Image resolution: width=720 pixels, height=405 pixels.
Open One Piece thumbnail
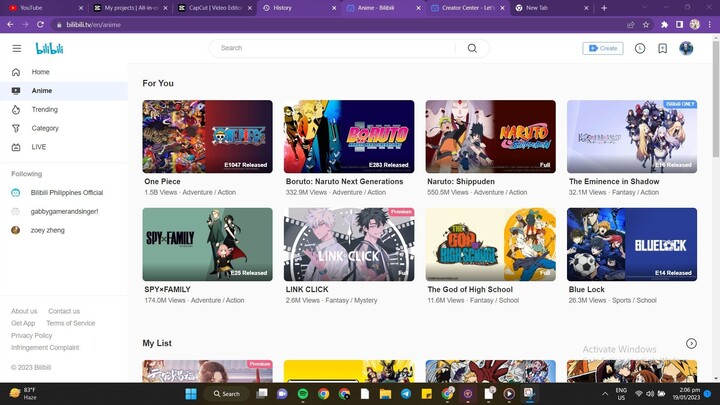pyautogui.click(x=208, y=137)
